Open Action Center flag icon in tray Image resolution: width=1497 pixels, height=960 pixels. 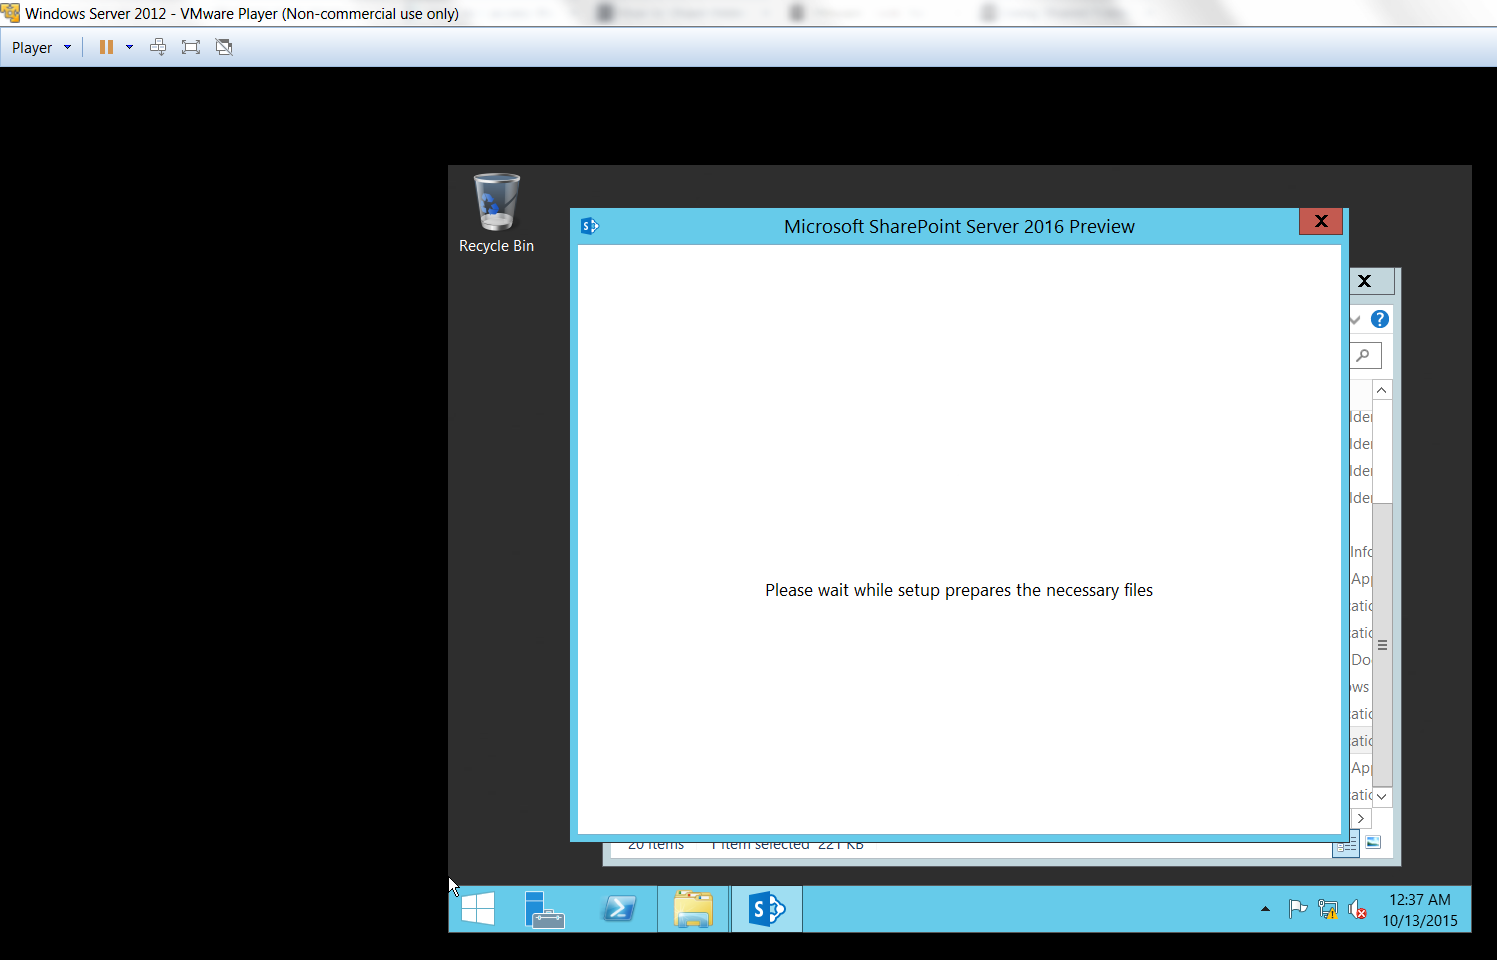pyautogui.click(x=1298, y=909)
